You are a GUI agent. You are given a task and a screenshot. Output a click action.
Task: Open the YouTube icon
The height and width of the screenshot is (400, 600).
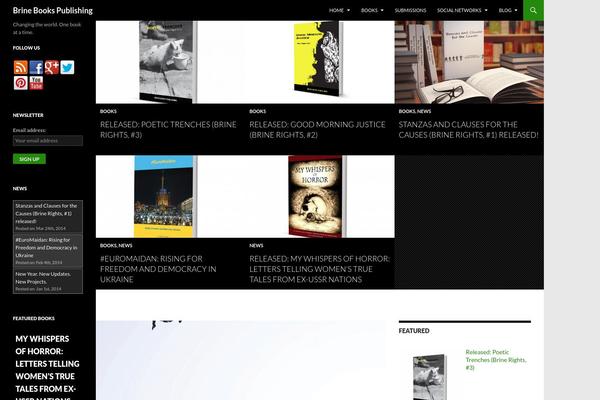36,83
